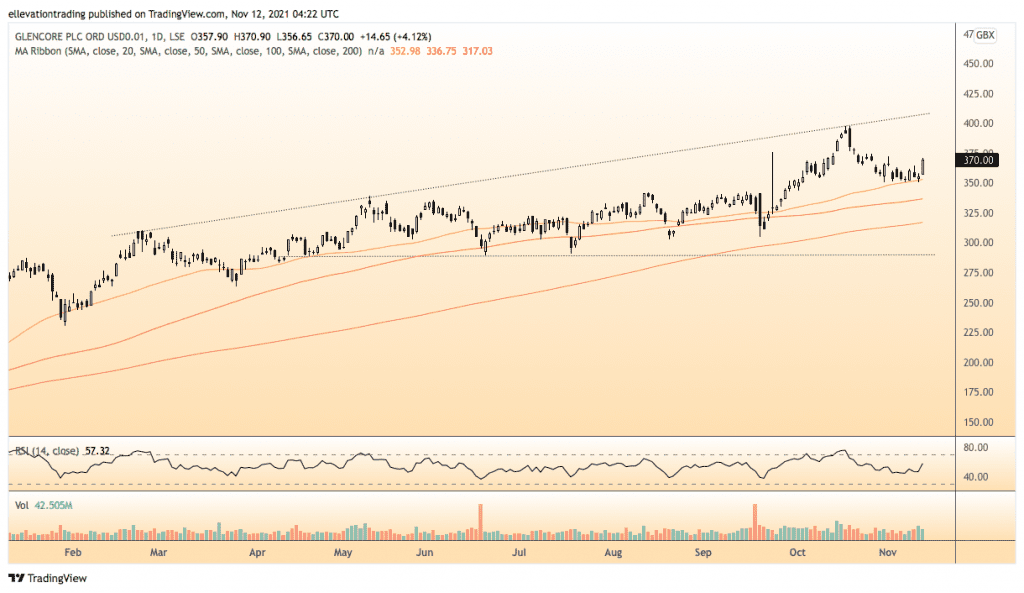Click the Oct label on time axis
The height and width of the screenshot is (593, 1024).
(x=797, y=553)
